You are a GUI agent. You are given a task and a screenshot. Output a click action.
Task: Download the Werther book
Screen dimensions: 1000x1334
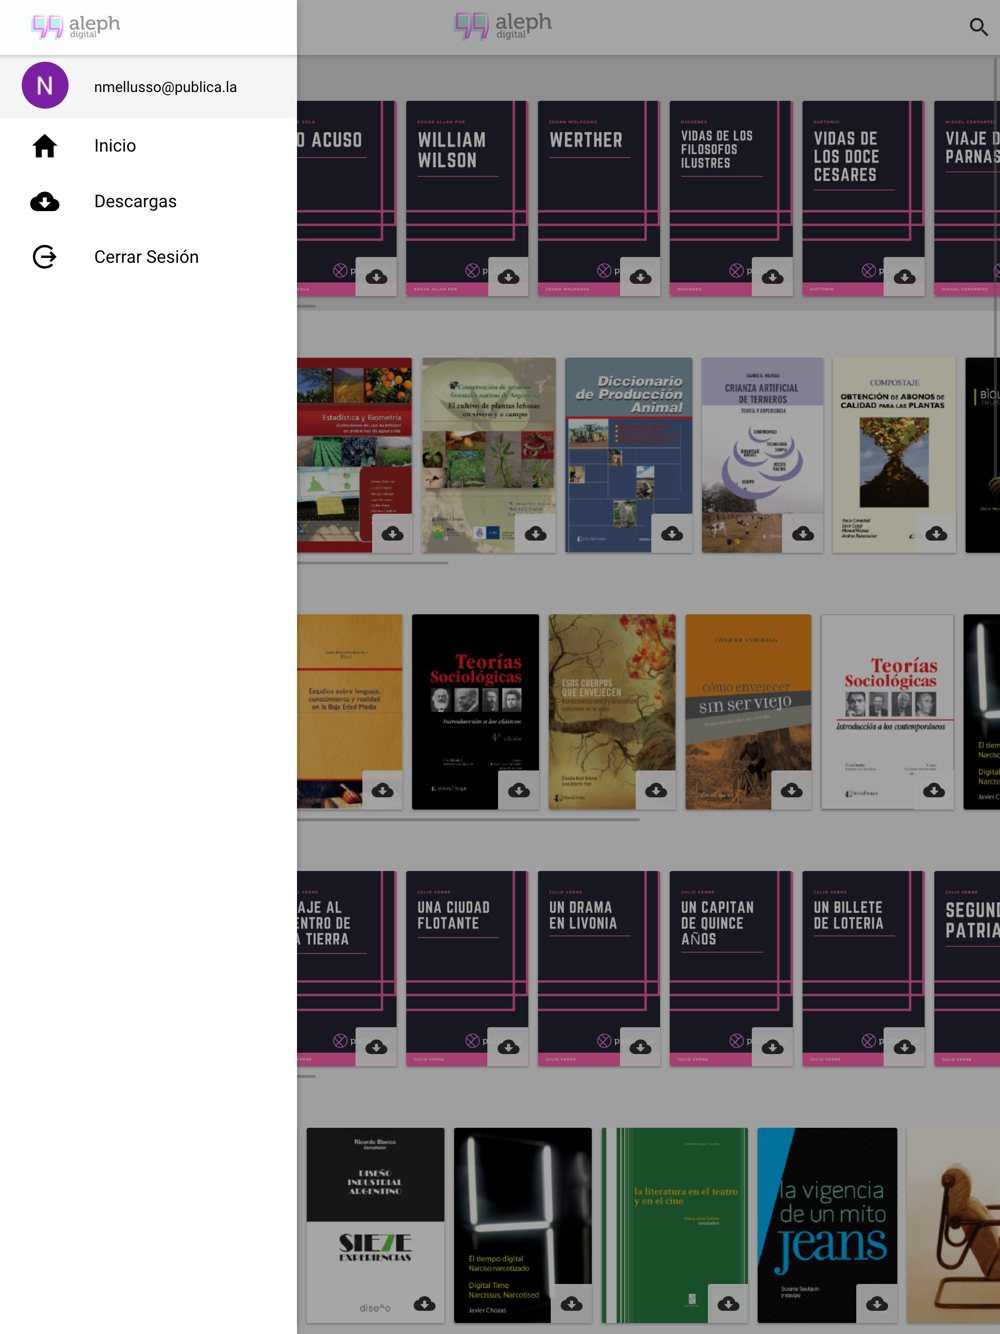640,276
